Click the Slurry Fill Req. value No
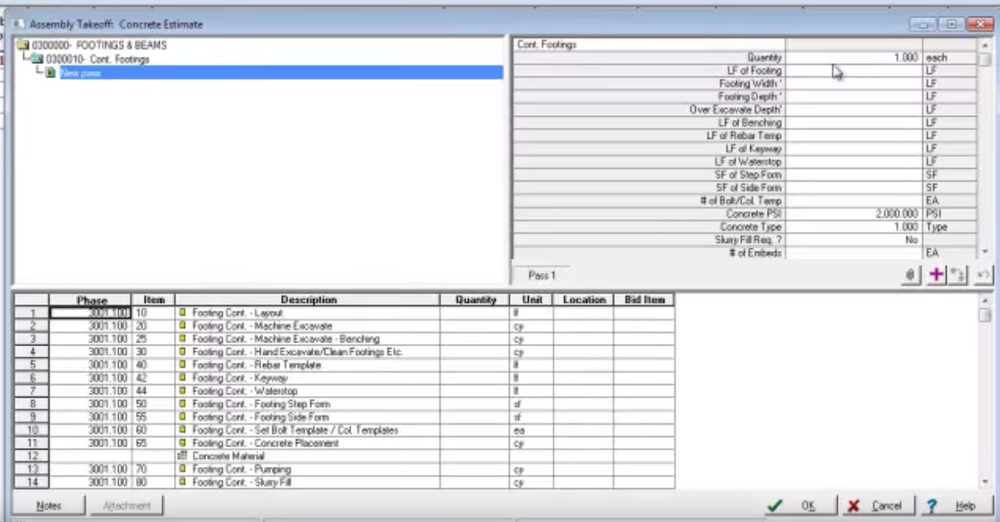 pyautogui.click(x=853, y=240)
